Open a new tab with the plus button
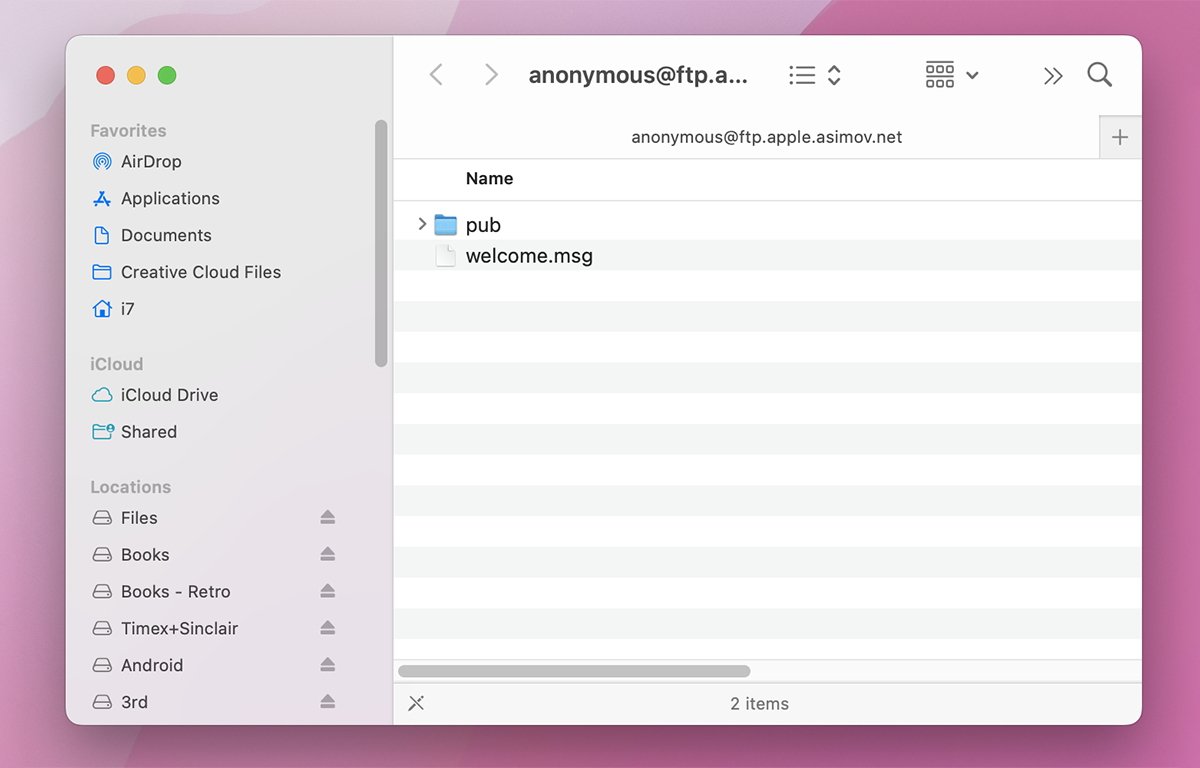The height and width of the screenshot is (768, 1200). pos(1120,137)
